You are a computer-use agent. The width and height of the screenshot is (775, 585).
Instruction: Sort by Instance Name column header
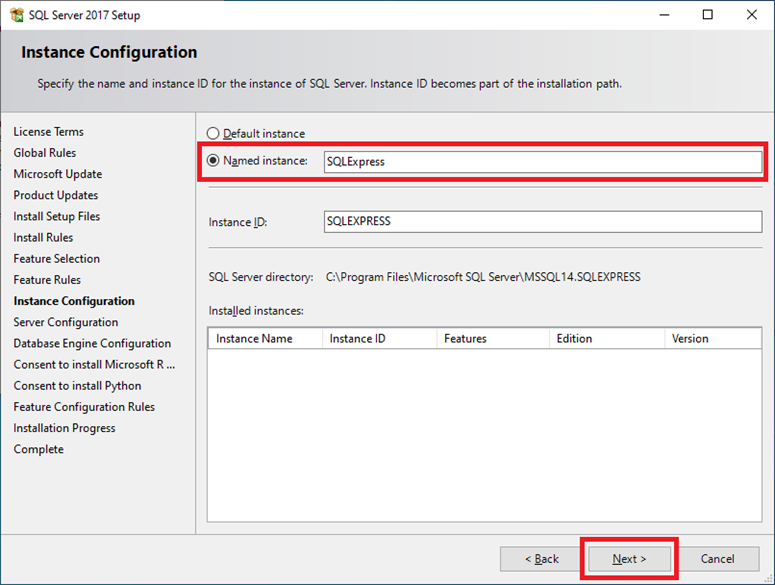(265, 338)
